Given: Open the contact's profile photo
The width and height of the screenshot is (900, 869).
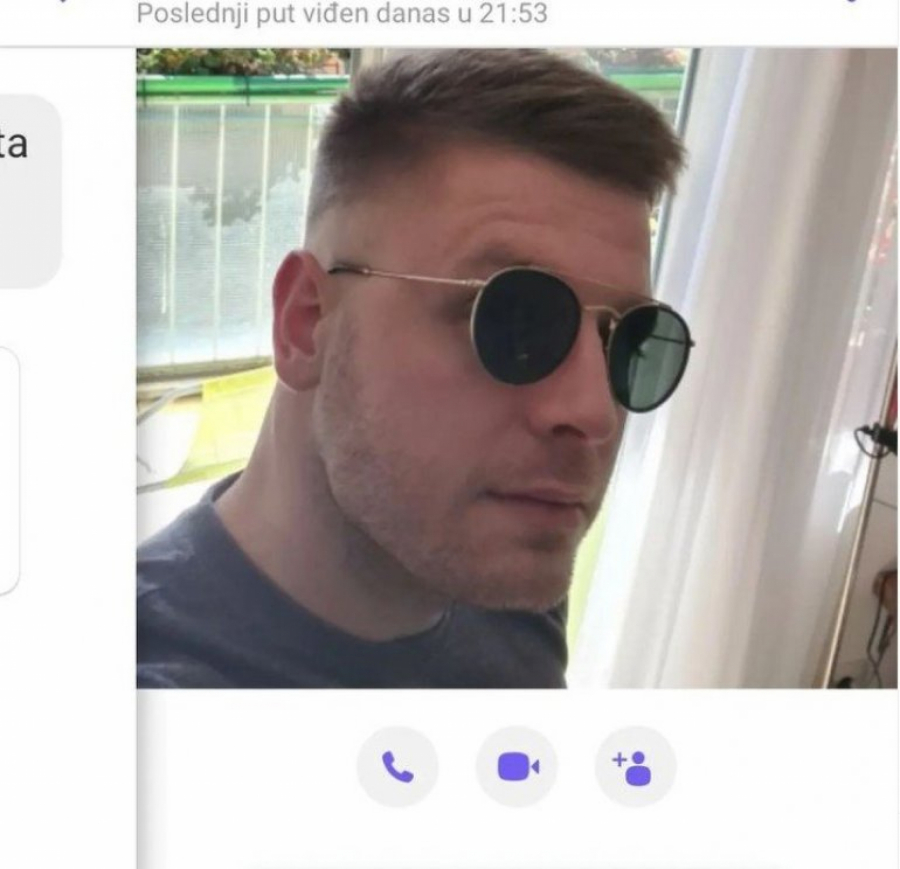Looking at the screenshot, I should click(517, 368).
